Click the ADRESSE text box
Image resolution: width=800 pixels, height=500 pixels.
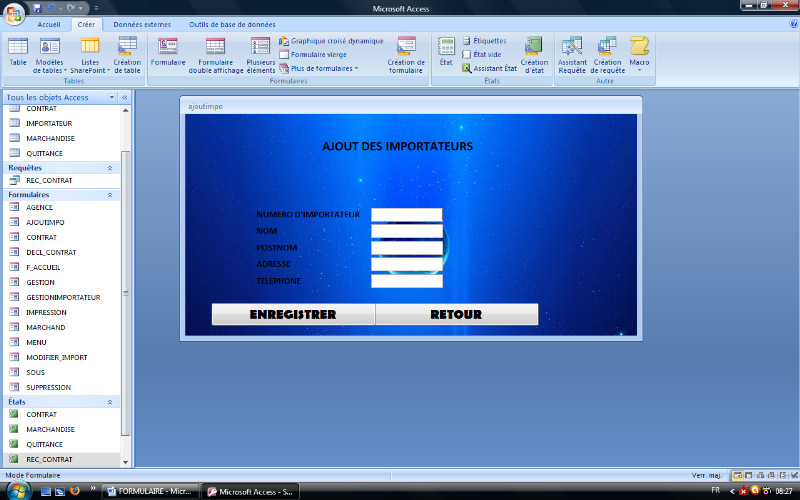click(x=407, y=264)
